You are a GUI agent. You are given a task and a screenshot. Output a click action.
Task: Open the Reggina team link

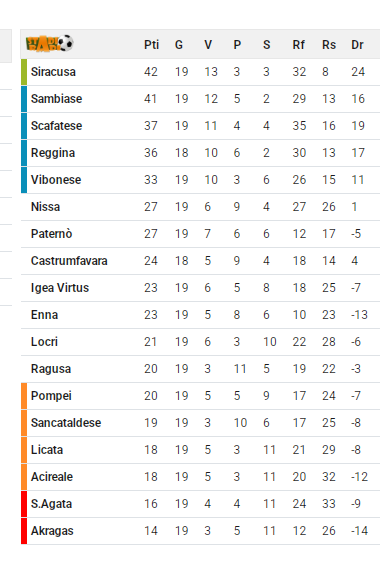click(53, 153)
